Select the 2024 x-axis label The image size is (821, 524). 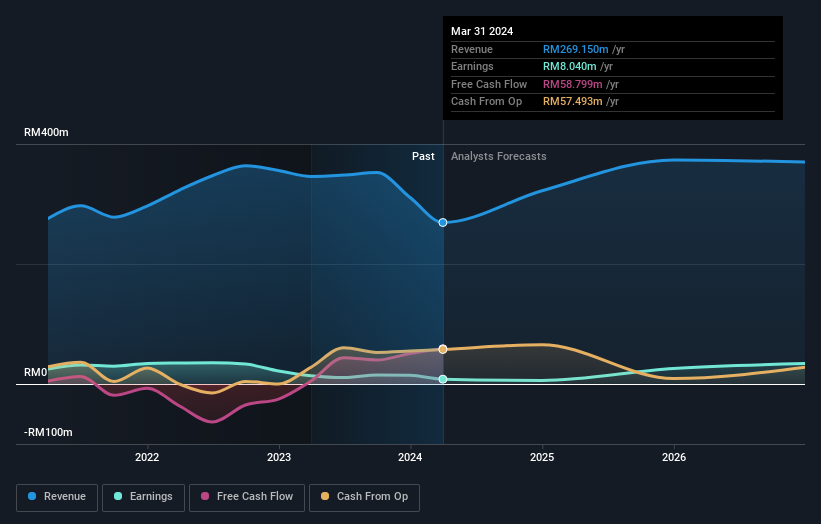(x=410, y=457)
